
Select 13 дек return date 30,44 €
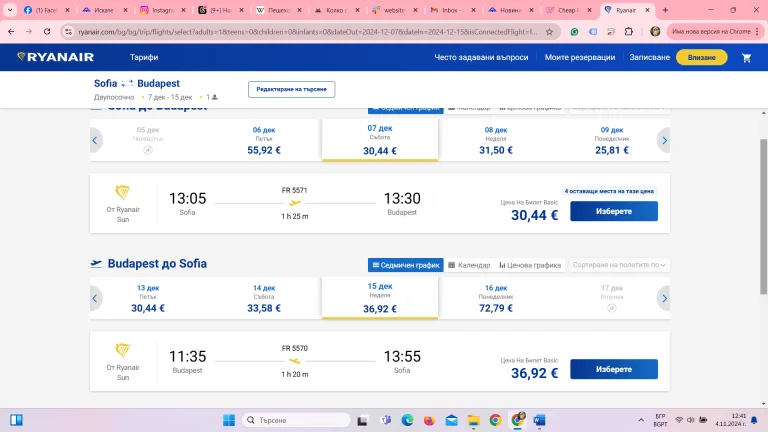click(x=148, y=298)
